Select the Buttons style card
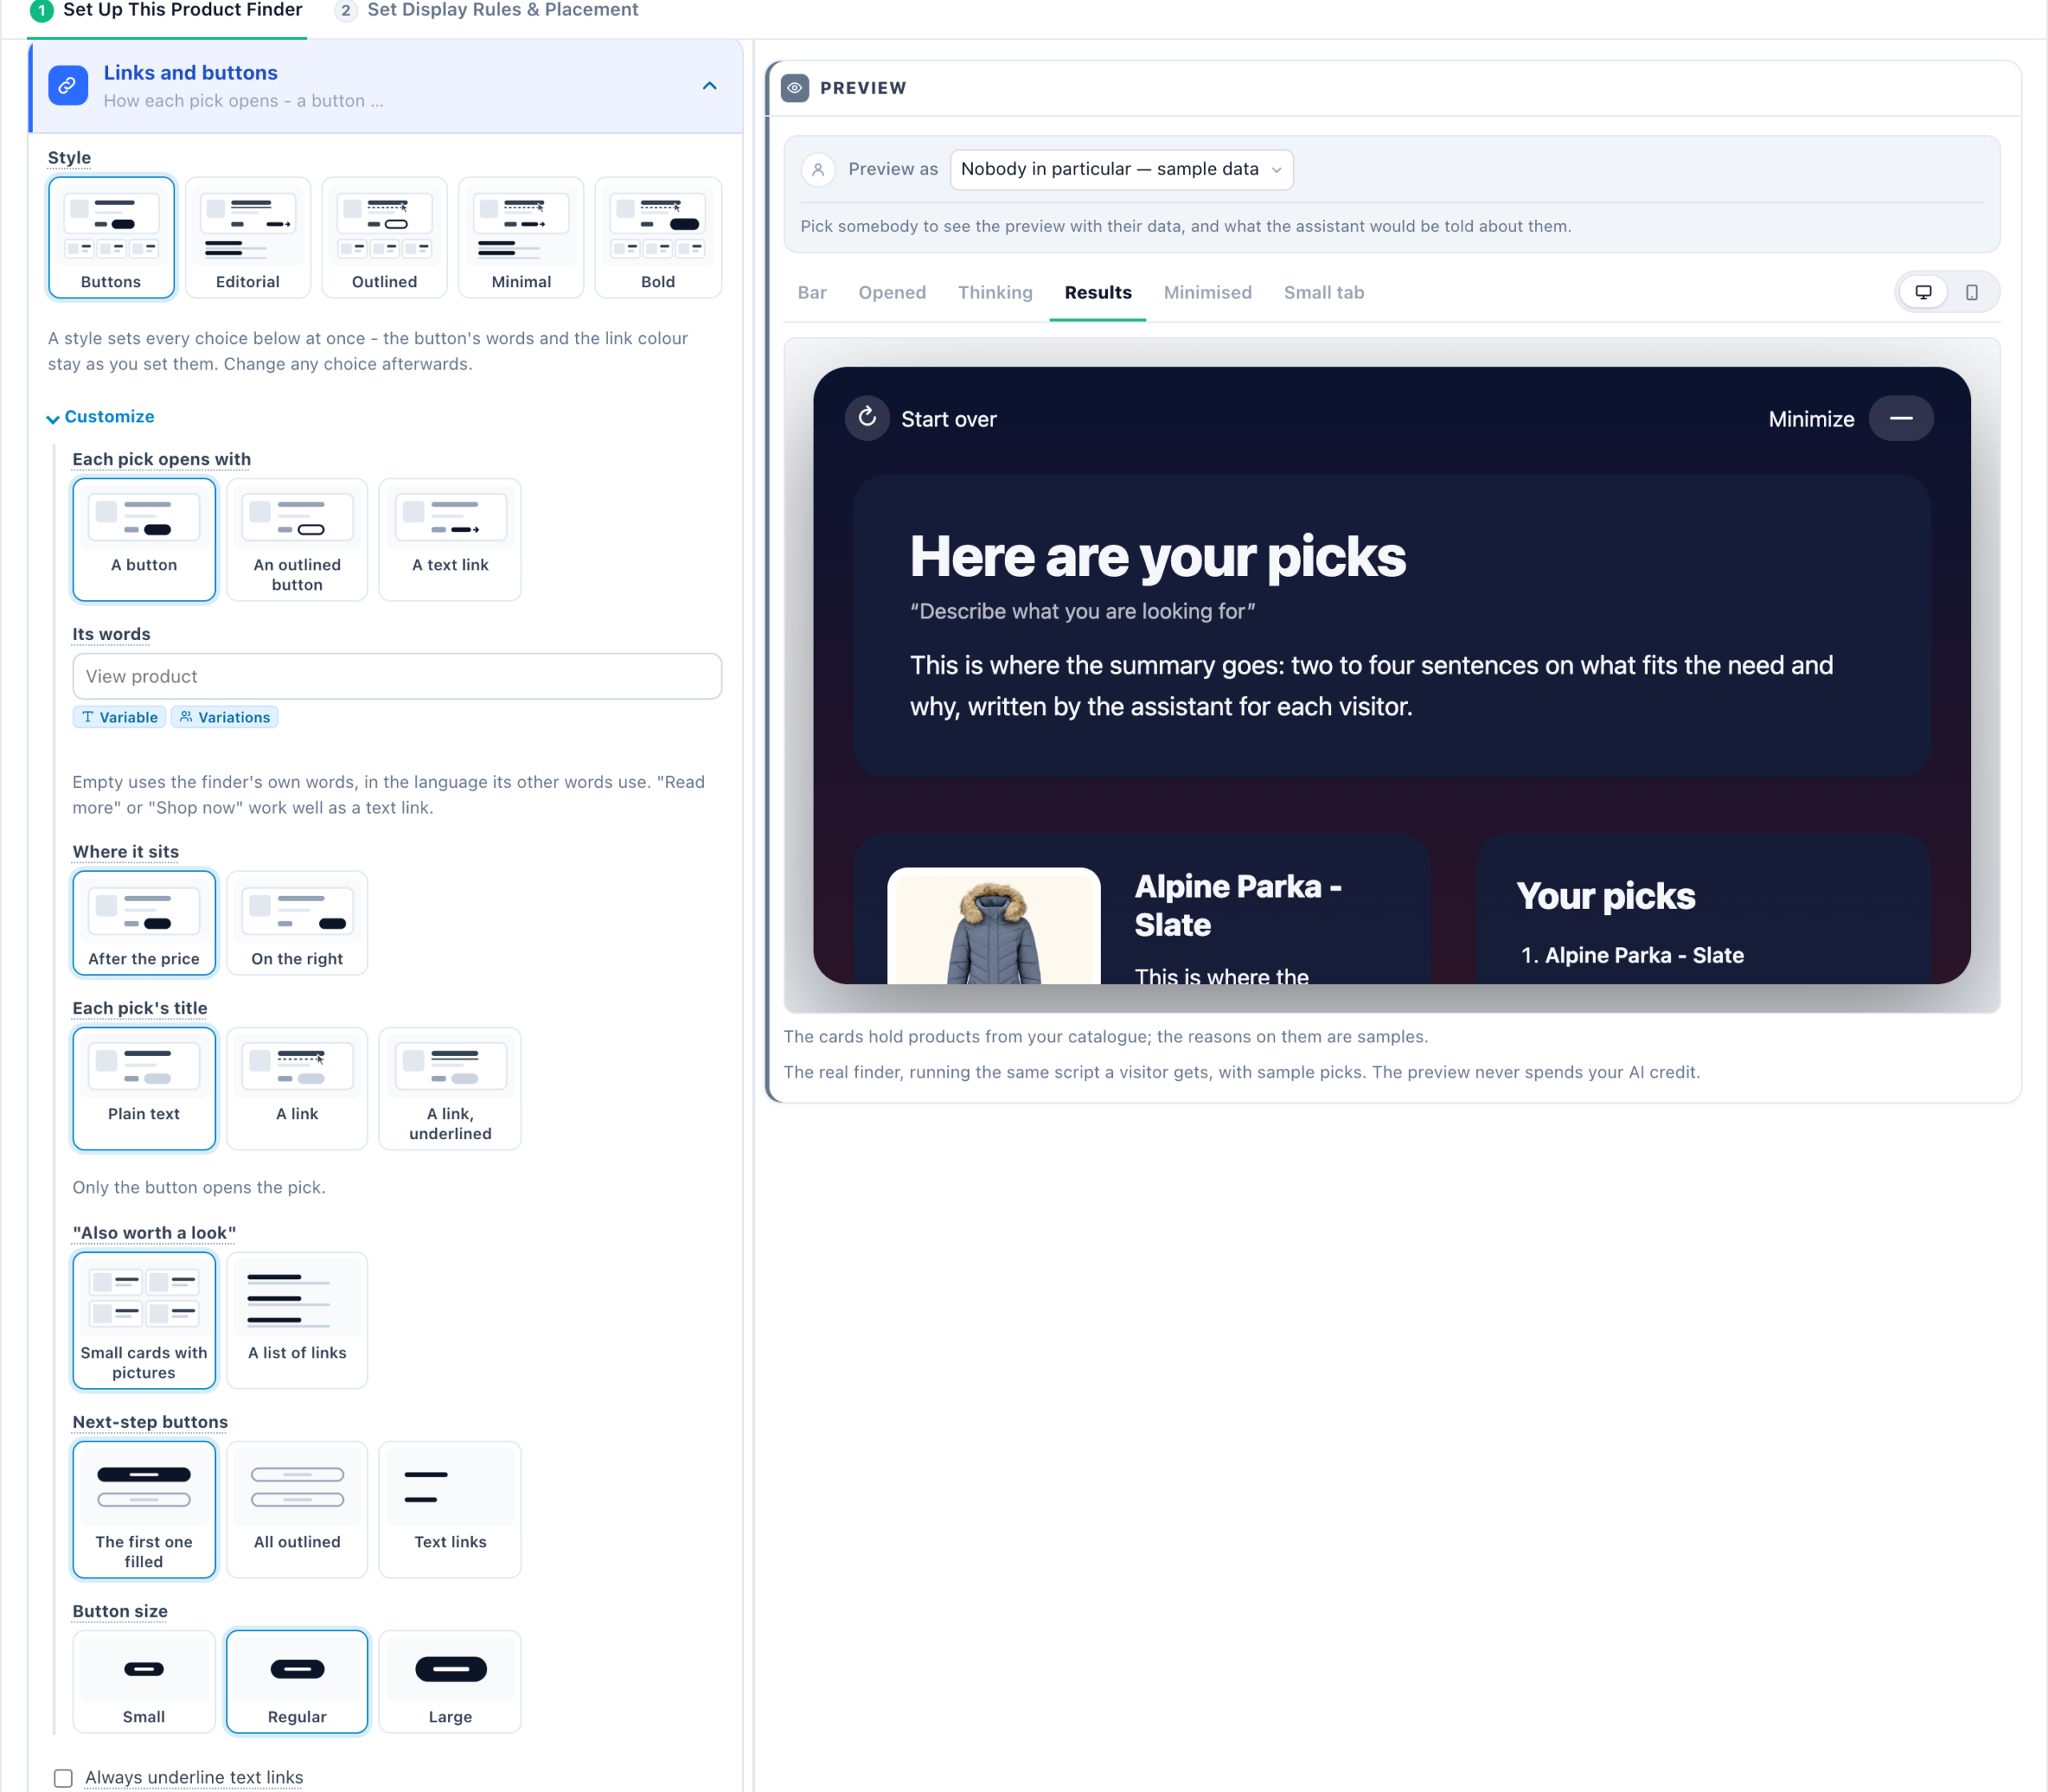 pyautogui.click(x=111, y=238)
